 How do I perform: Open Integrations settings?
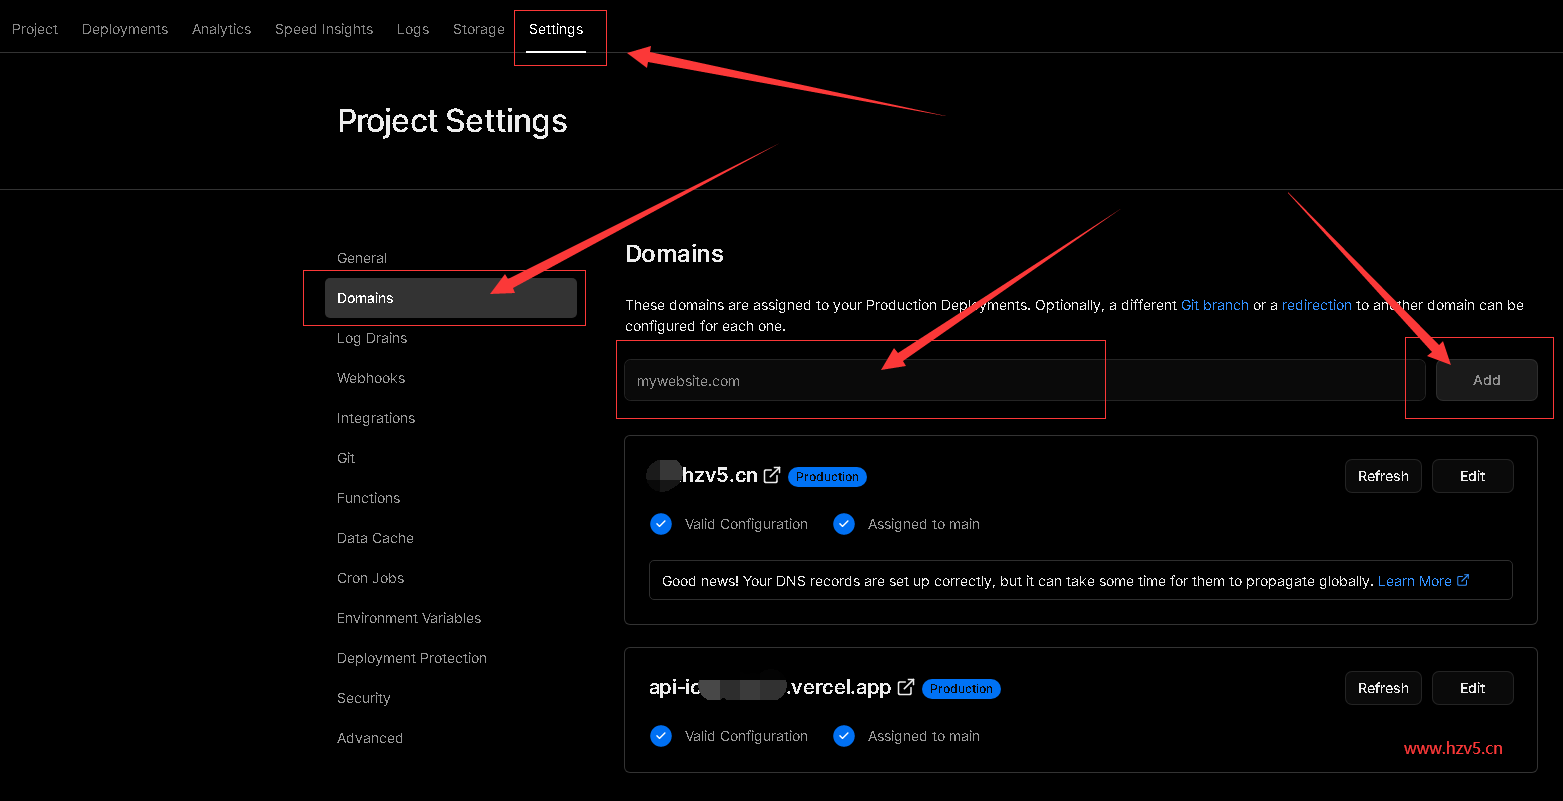[x=376, y=418]
